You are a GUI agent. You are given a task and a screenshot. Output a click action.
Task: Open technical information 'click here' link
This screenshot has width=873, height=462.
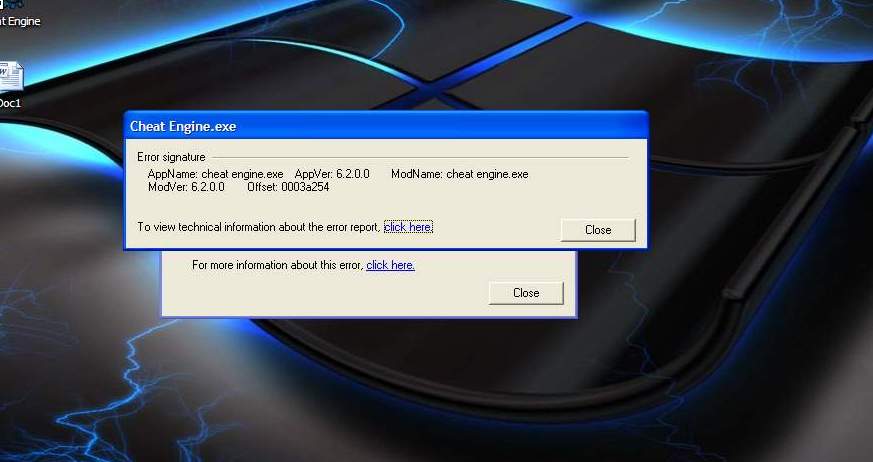(x=408, y=227)
